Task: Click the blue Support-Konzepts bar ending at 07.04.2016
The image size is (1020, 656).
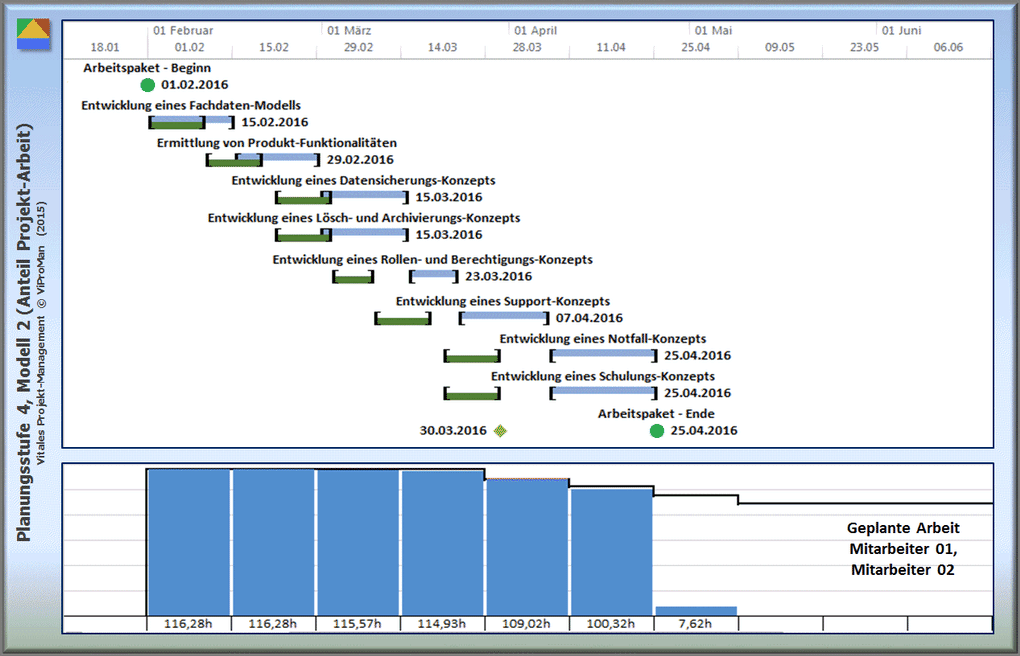Action: pos(504,316)
